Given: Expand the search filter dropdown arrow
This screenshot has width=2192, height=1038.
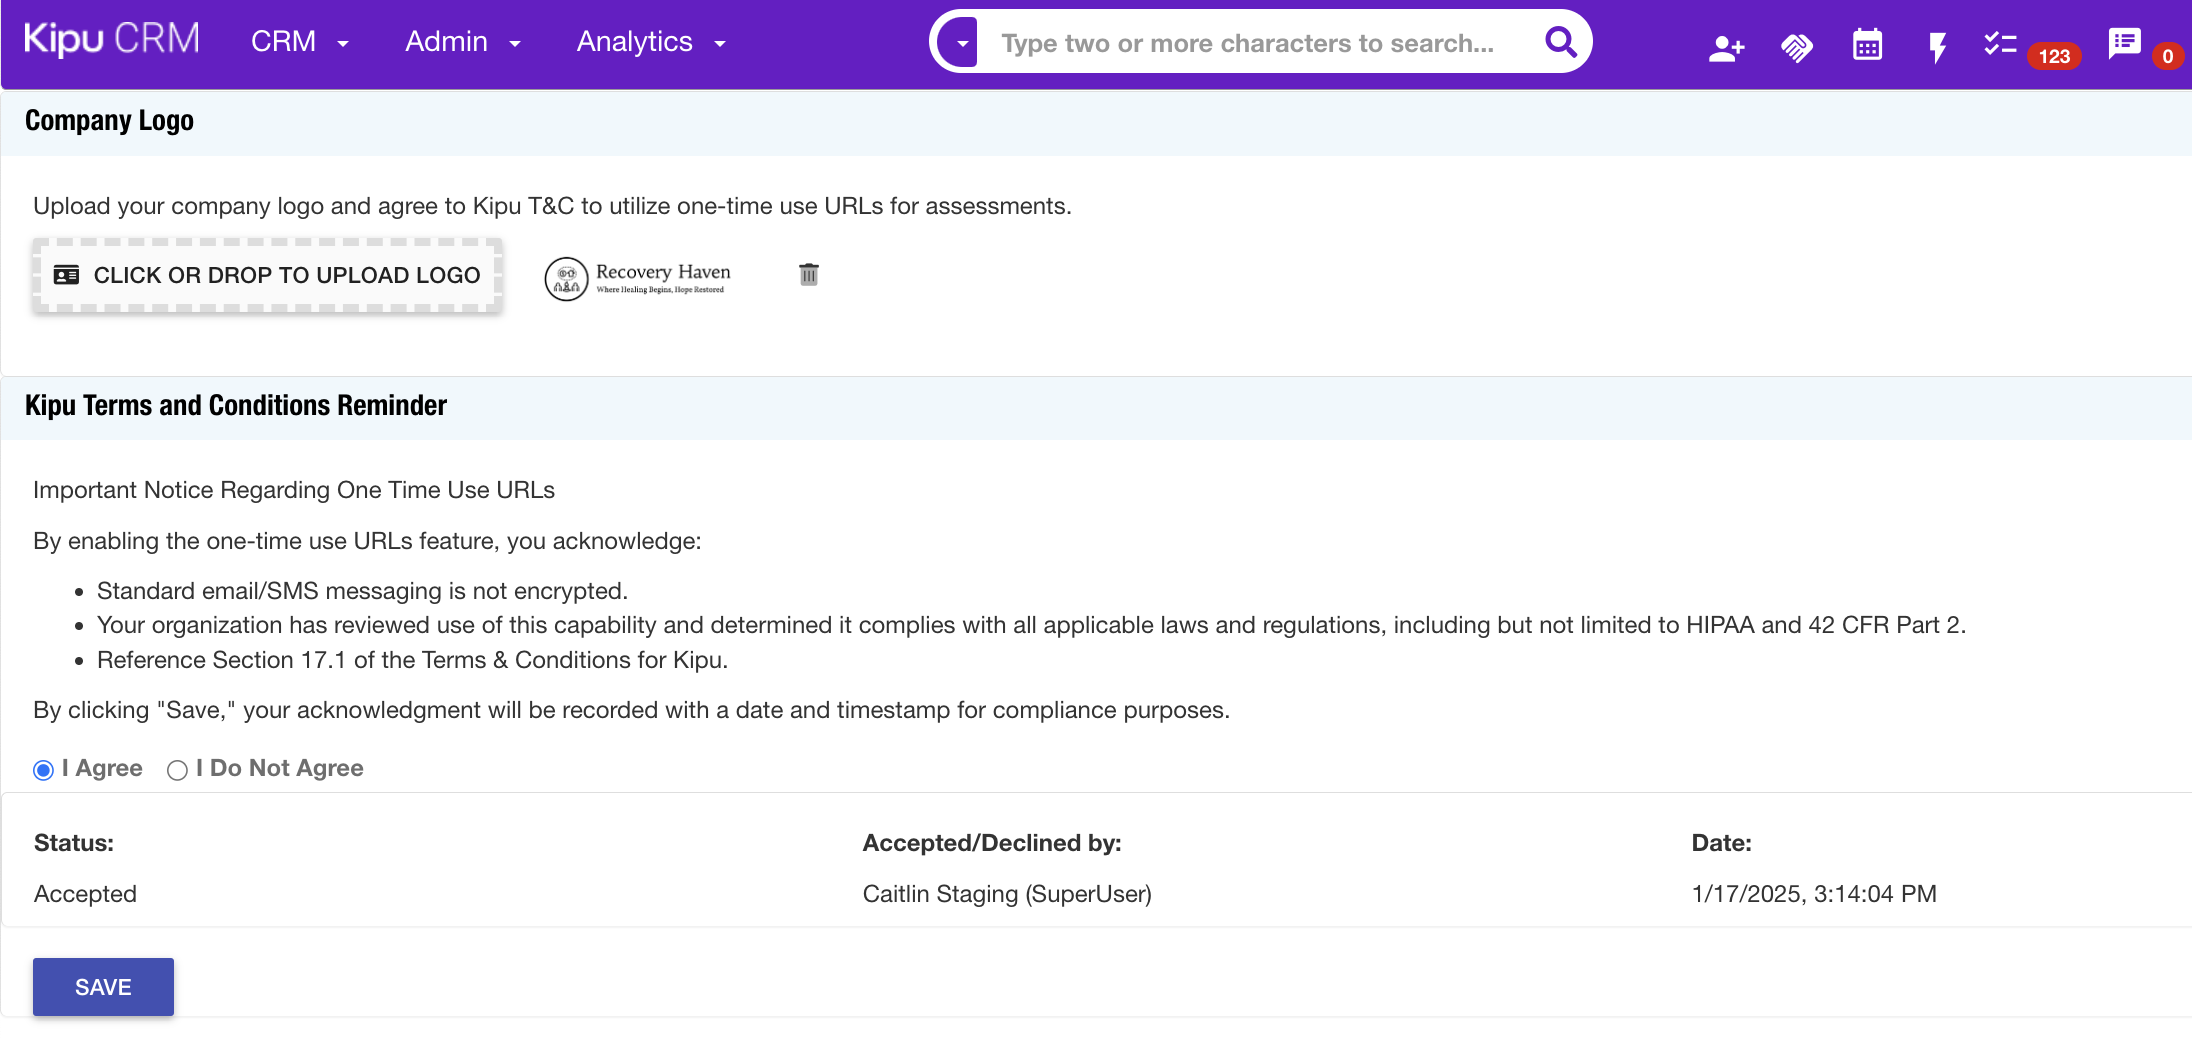Looking at the screenshot, I should (961, 43).
